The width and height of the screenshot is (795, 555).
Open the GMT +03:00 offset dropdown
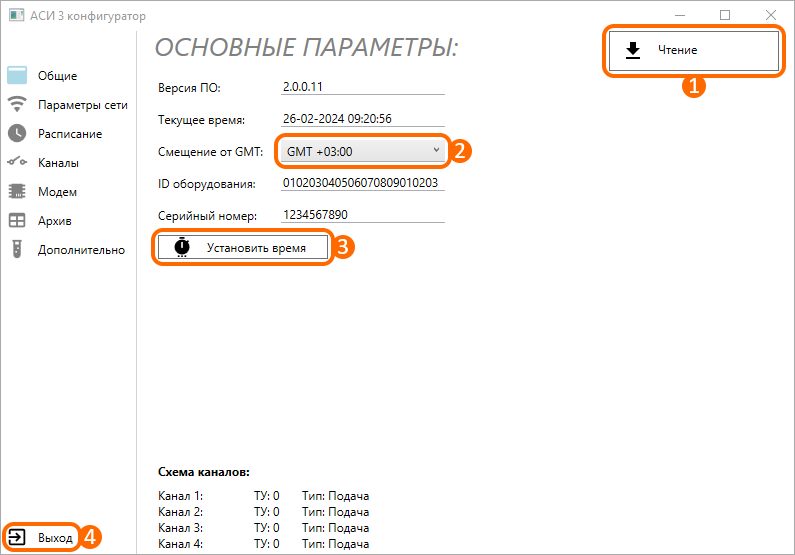363,152
